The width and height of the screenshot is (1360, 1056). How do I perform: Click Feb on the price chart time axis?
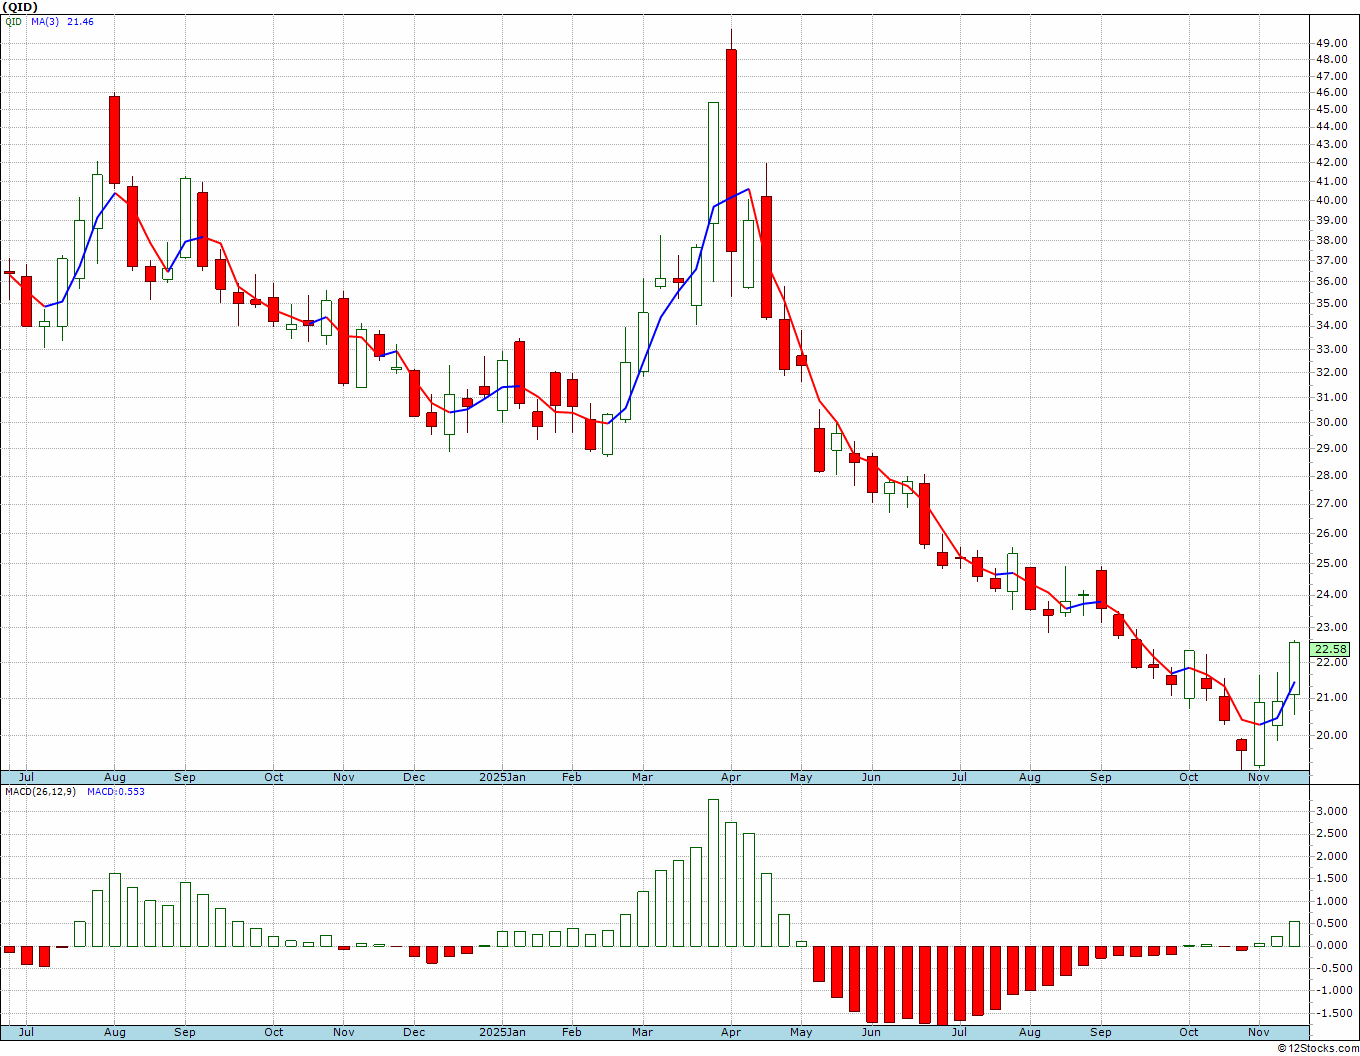click(572, 777)
